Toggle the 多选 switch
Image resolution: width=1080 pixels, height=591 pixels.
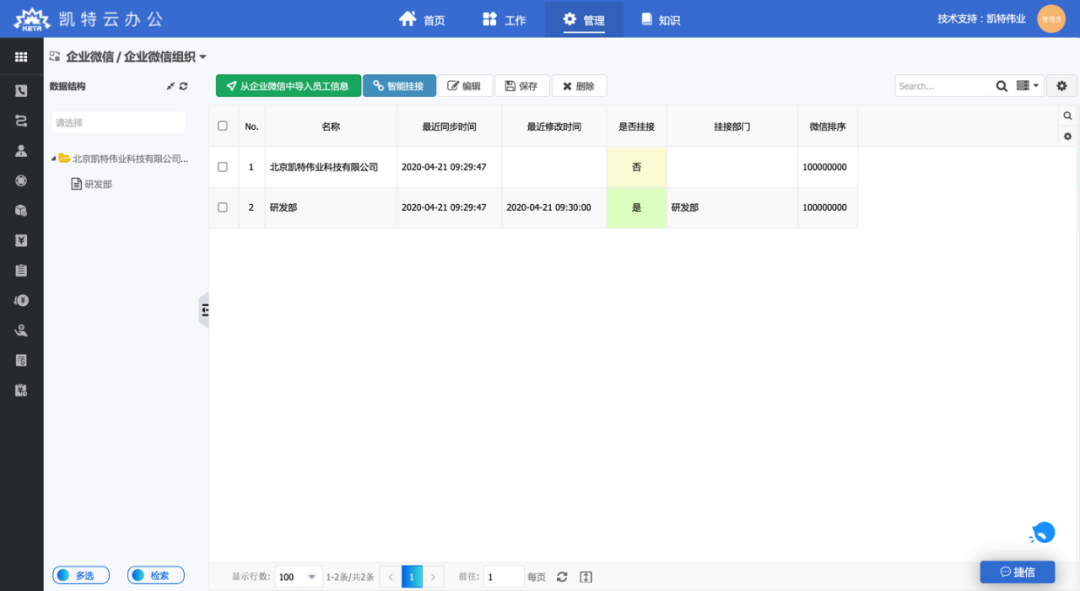pos(81,575)
